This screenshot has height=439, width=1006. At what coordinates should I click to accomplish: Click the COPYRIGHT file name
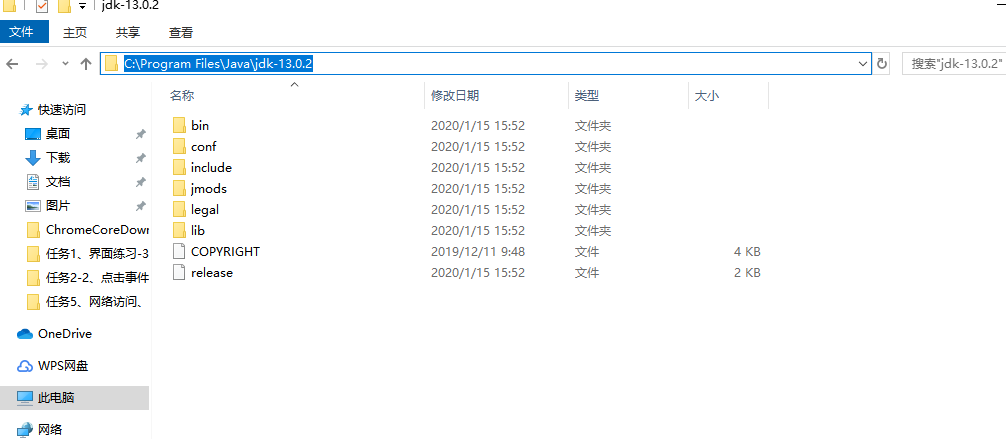pos(225,252)
